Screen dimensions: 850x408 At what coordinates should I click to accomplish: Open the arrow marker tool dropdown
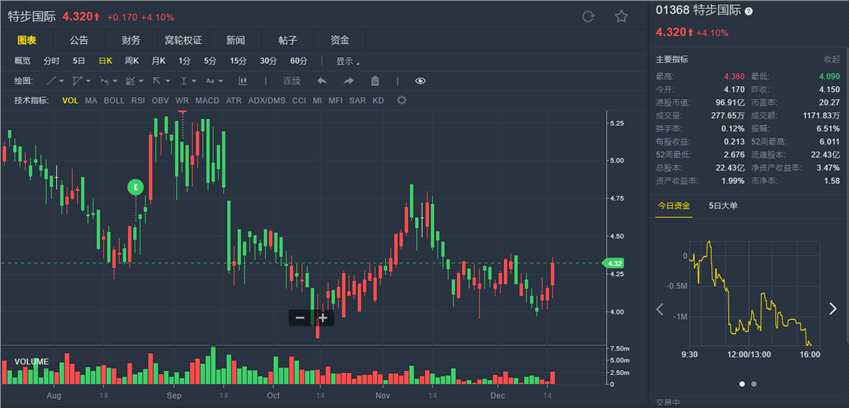(161, 81)
